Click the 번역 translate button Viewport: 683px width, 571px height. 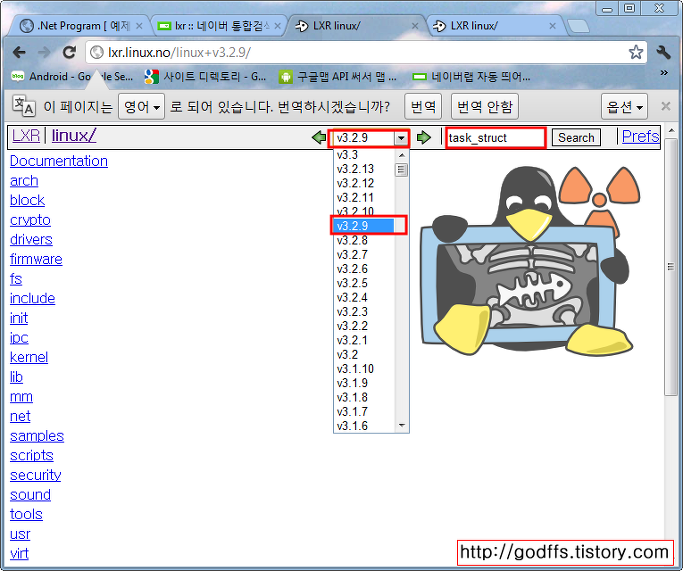tap(423, 106)
